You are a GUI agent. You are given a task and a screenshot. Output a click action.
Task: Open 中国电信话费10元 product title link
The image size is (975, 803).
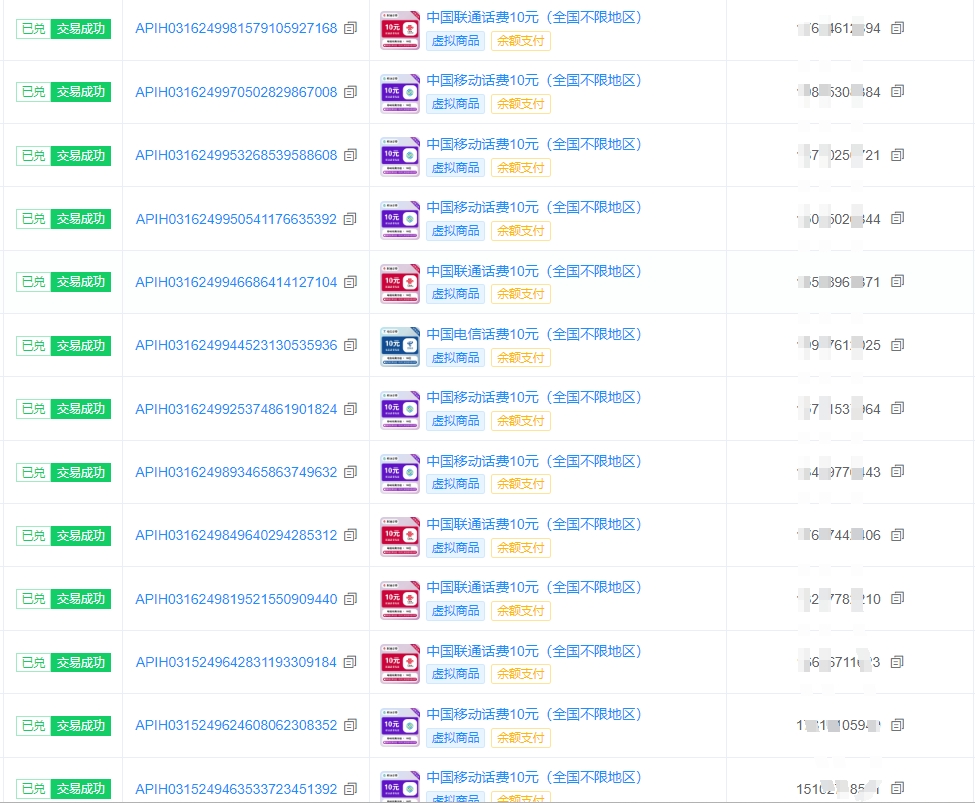pos(534,334)
